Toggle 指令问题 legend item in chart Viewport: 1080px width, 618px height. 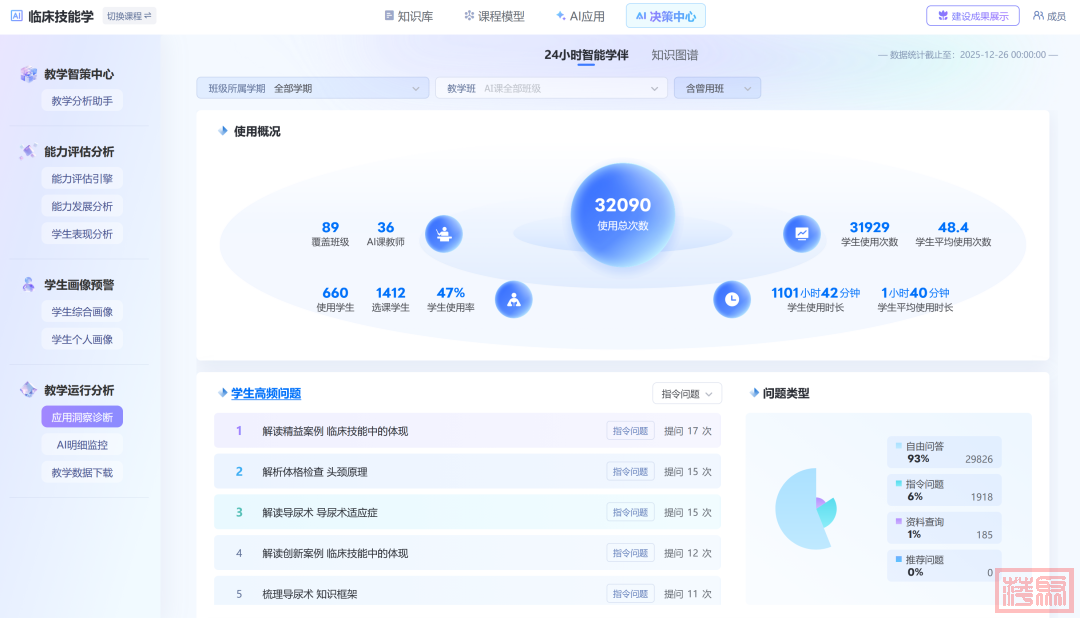[x=924, y=484]
